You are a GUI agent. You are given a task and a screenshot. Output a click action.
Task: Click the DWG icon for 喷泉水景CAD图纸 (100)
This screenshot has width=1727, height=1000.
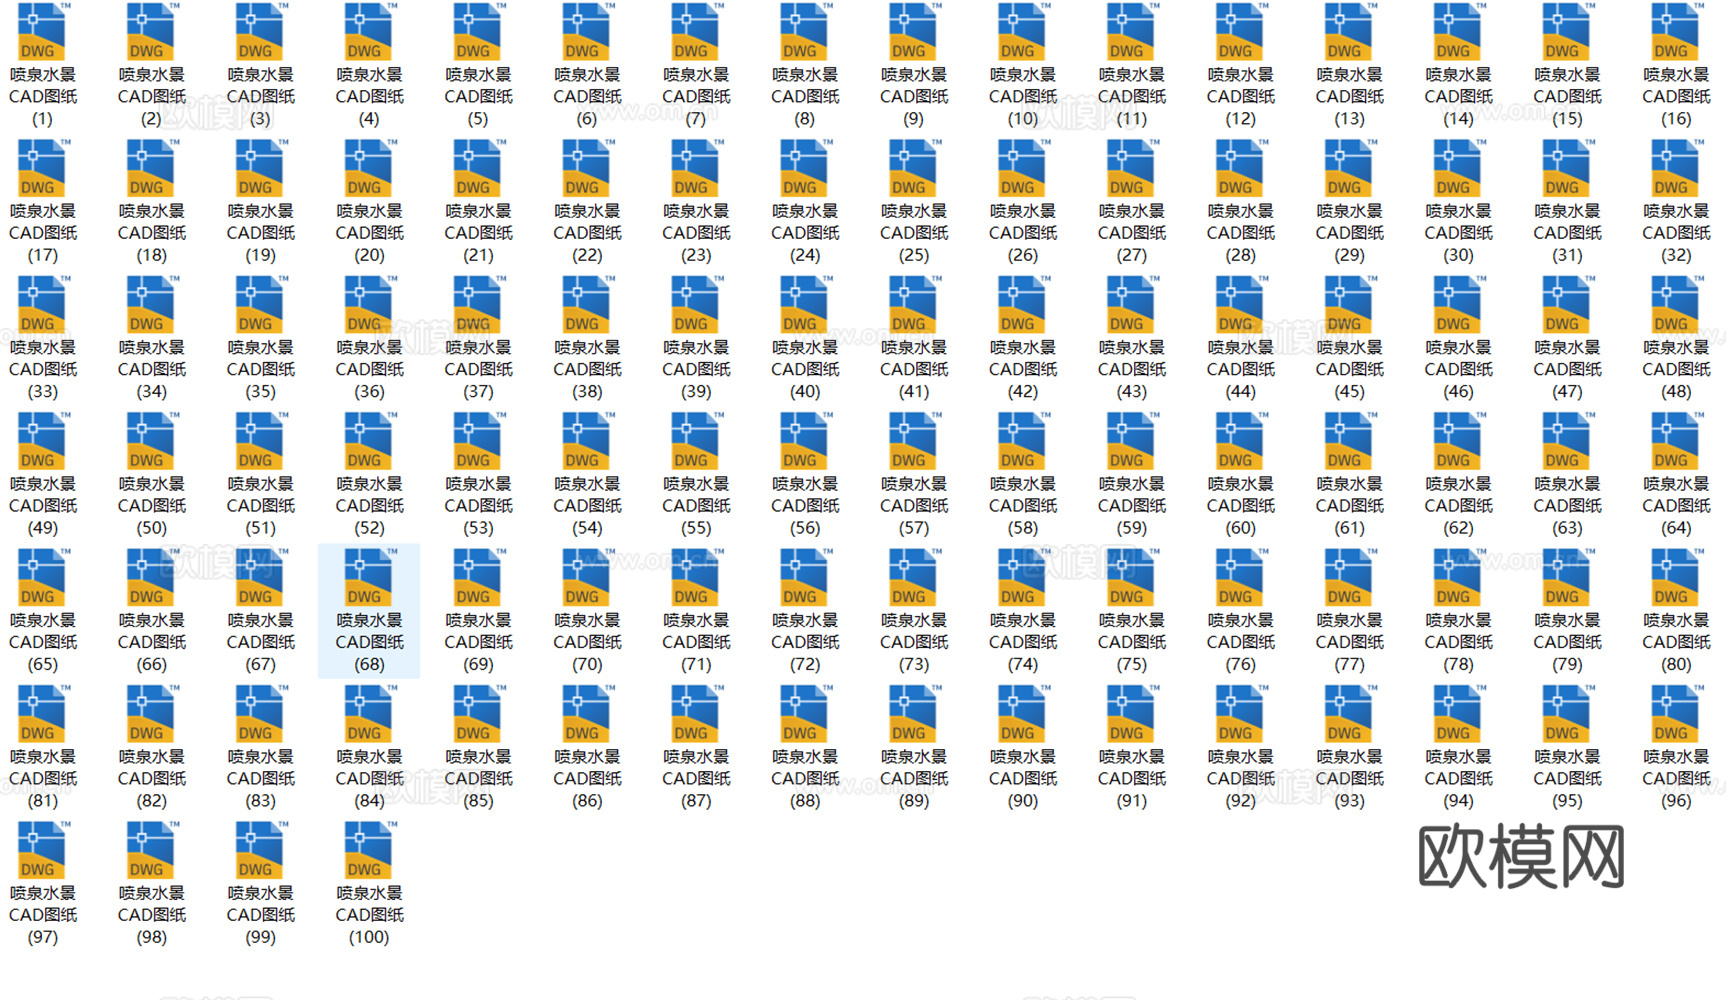369,851
